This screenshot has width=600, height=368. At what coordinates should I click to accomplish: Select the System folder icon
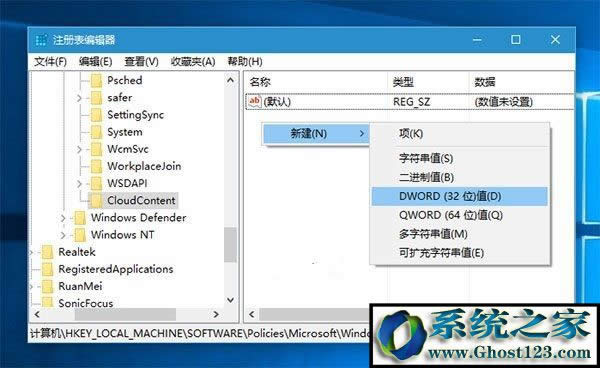pos(96,132)
